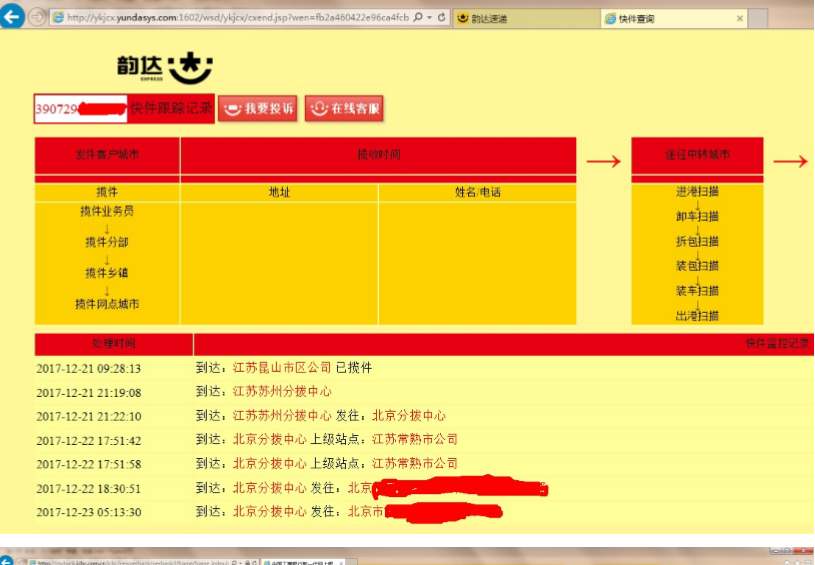The image size is (815, 565).
Task: Click the refresh icon in address bar
Action: [x=442, y=17]
